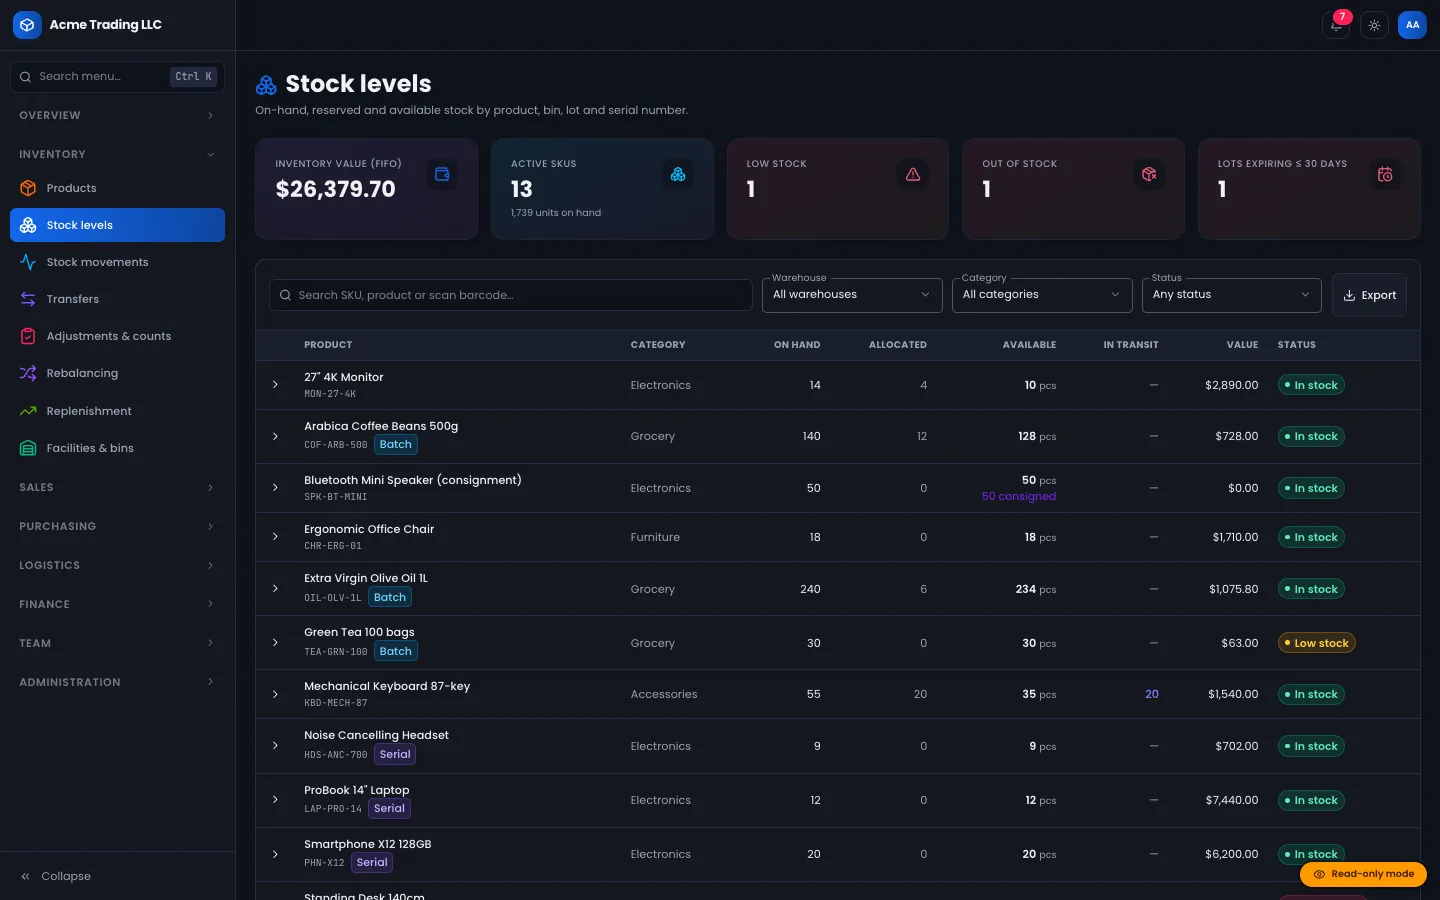1440x900 pixels.
Task: Expand the 27" 4K Monitor row
Action: pos(275,385)
